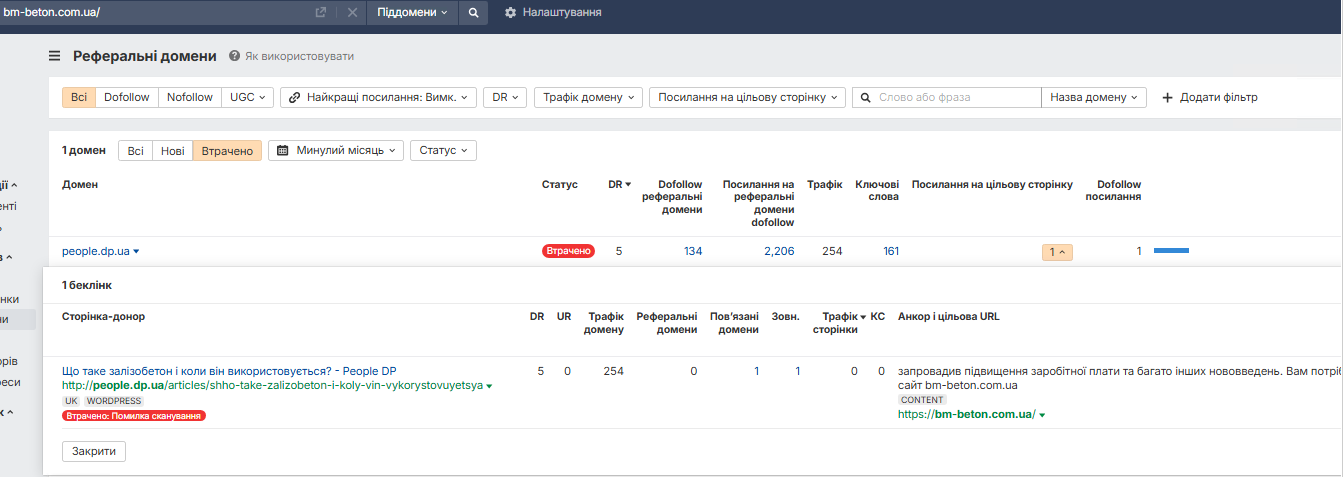Click the Слово або фраза search field
This screenshot has height=477, width=1343.
[x=956, y=97]
